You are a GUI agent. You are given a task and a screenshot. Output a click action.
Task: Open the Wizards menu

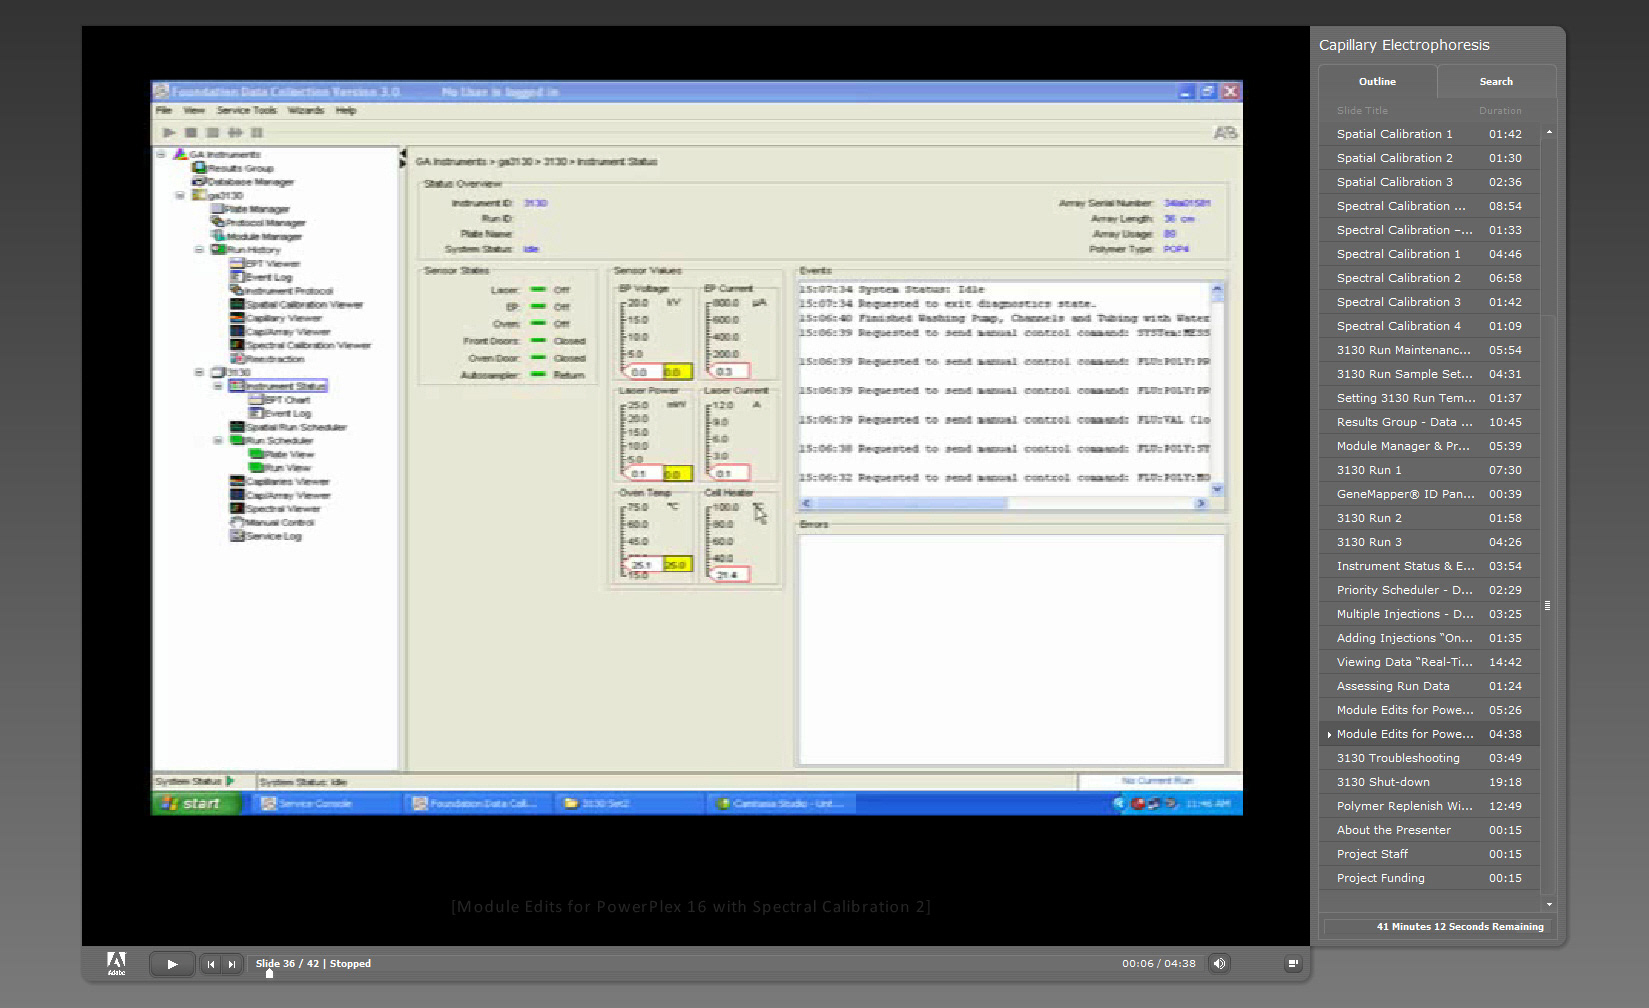point(306,110)
